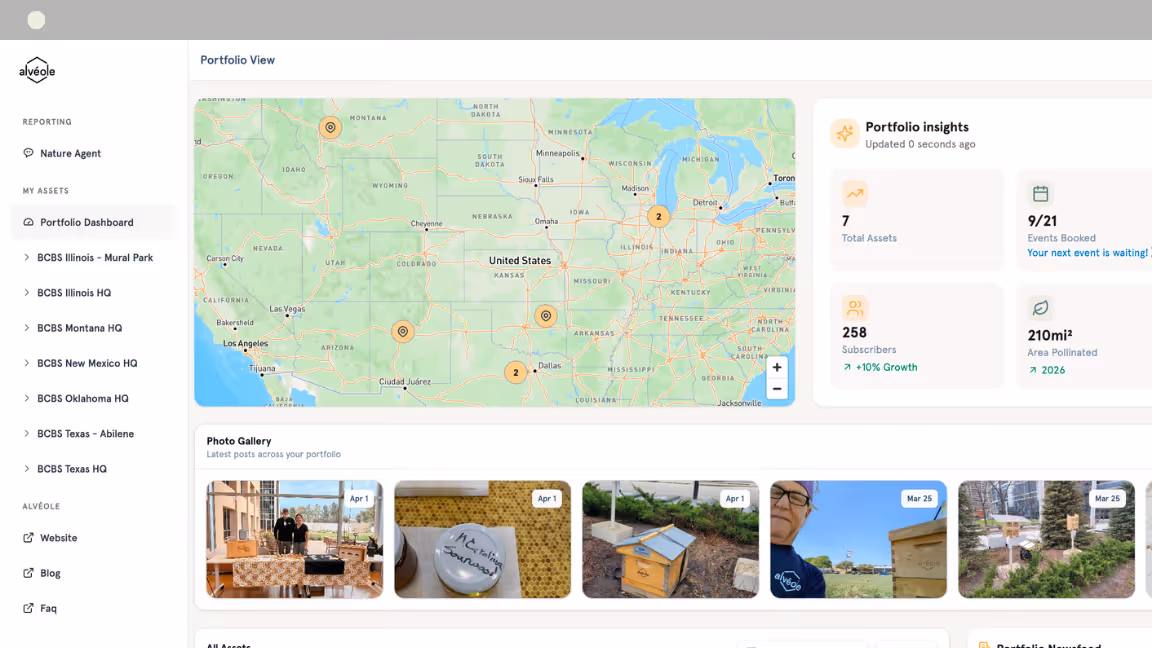Open the Faq external-link icon
This screenshot has width=1152, height=648.
(27, 608)
